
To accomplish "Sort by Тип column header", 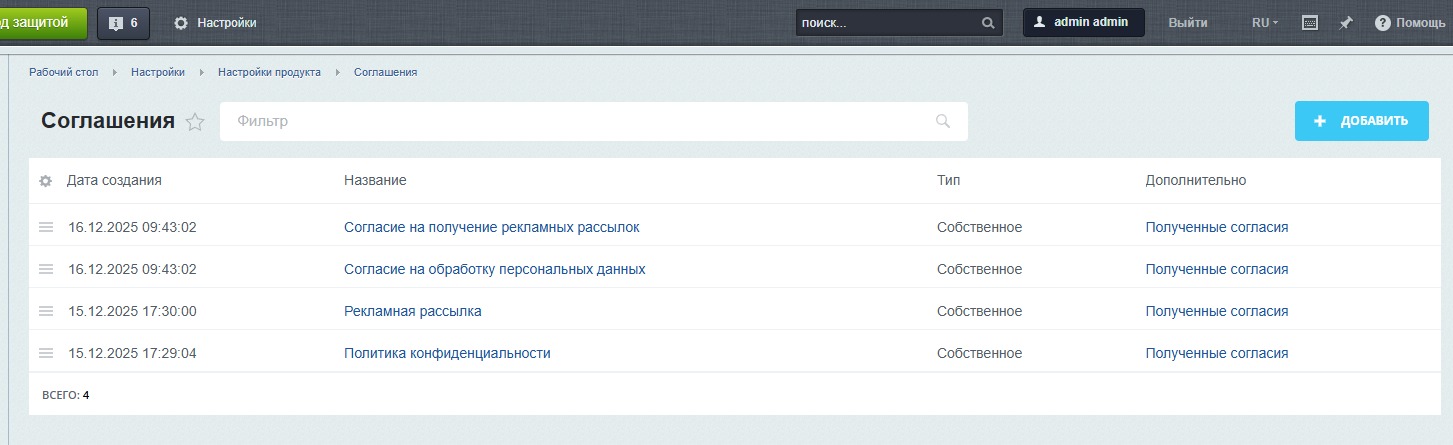I will (x=948, y=180).
